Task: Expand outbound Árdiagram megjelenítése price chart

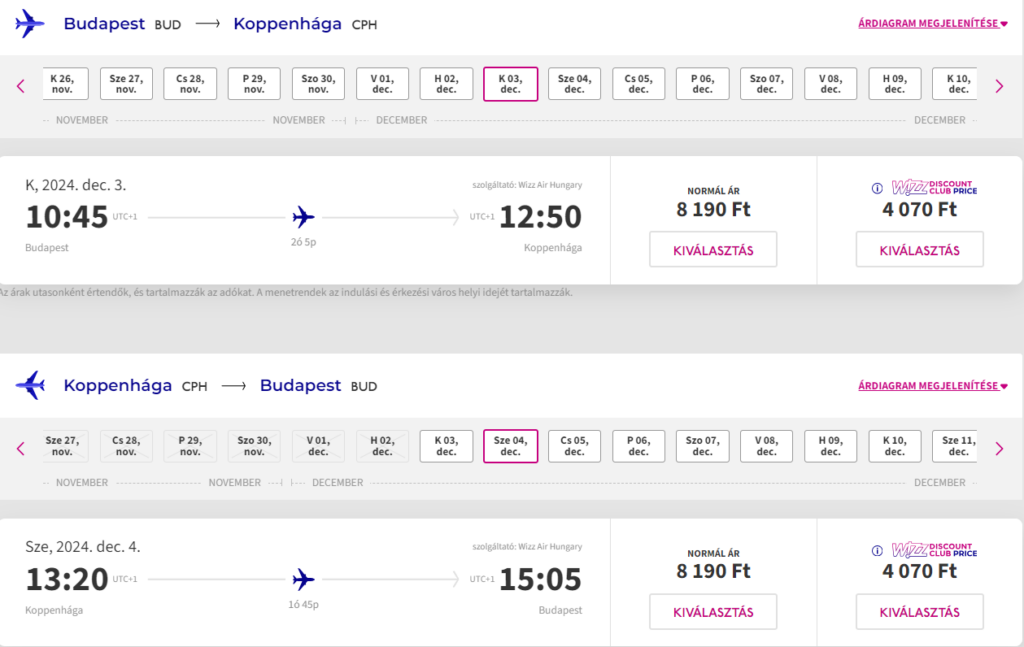Action: coord(933,24)
